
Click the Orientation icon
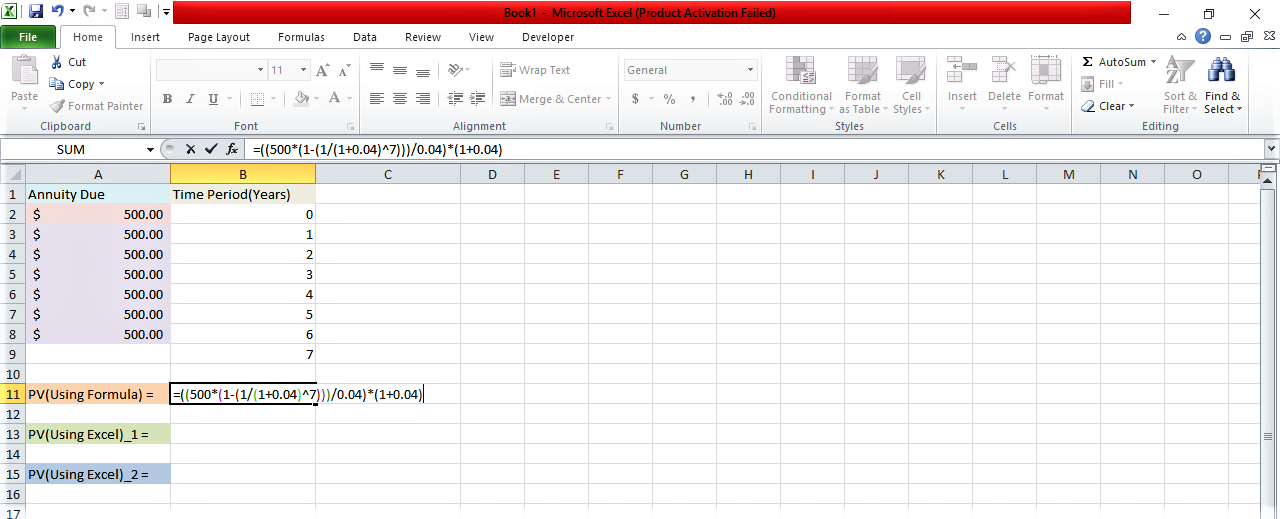pos(456,70)
